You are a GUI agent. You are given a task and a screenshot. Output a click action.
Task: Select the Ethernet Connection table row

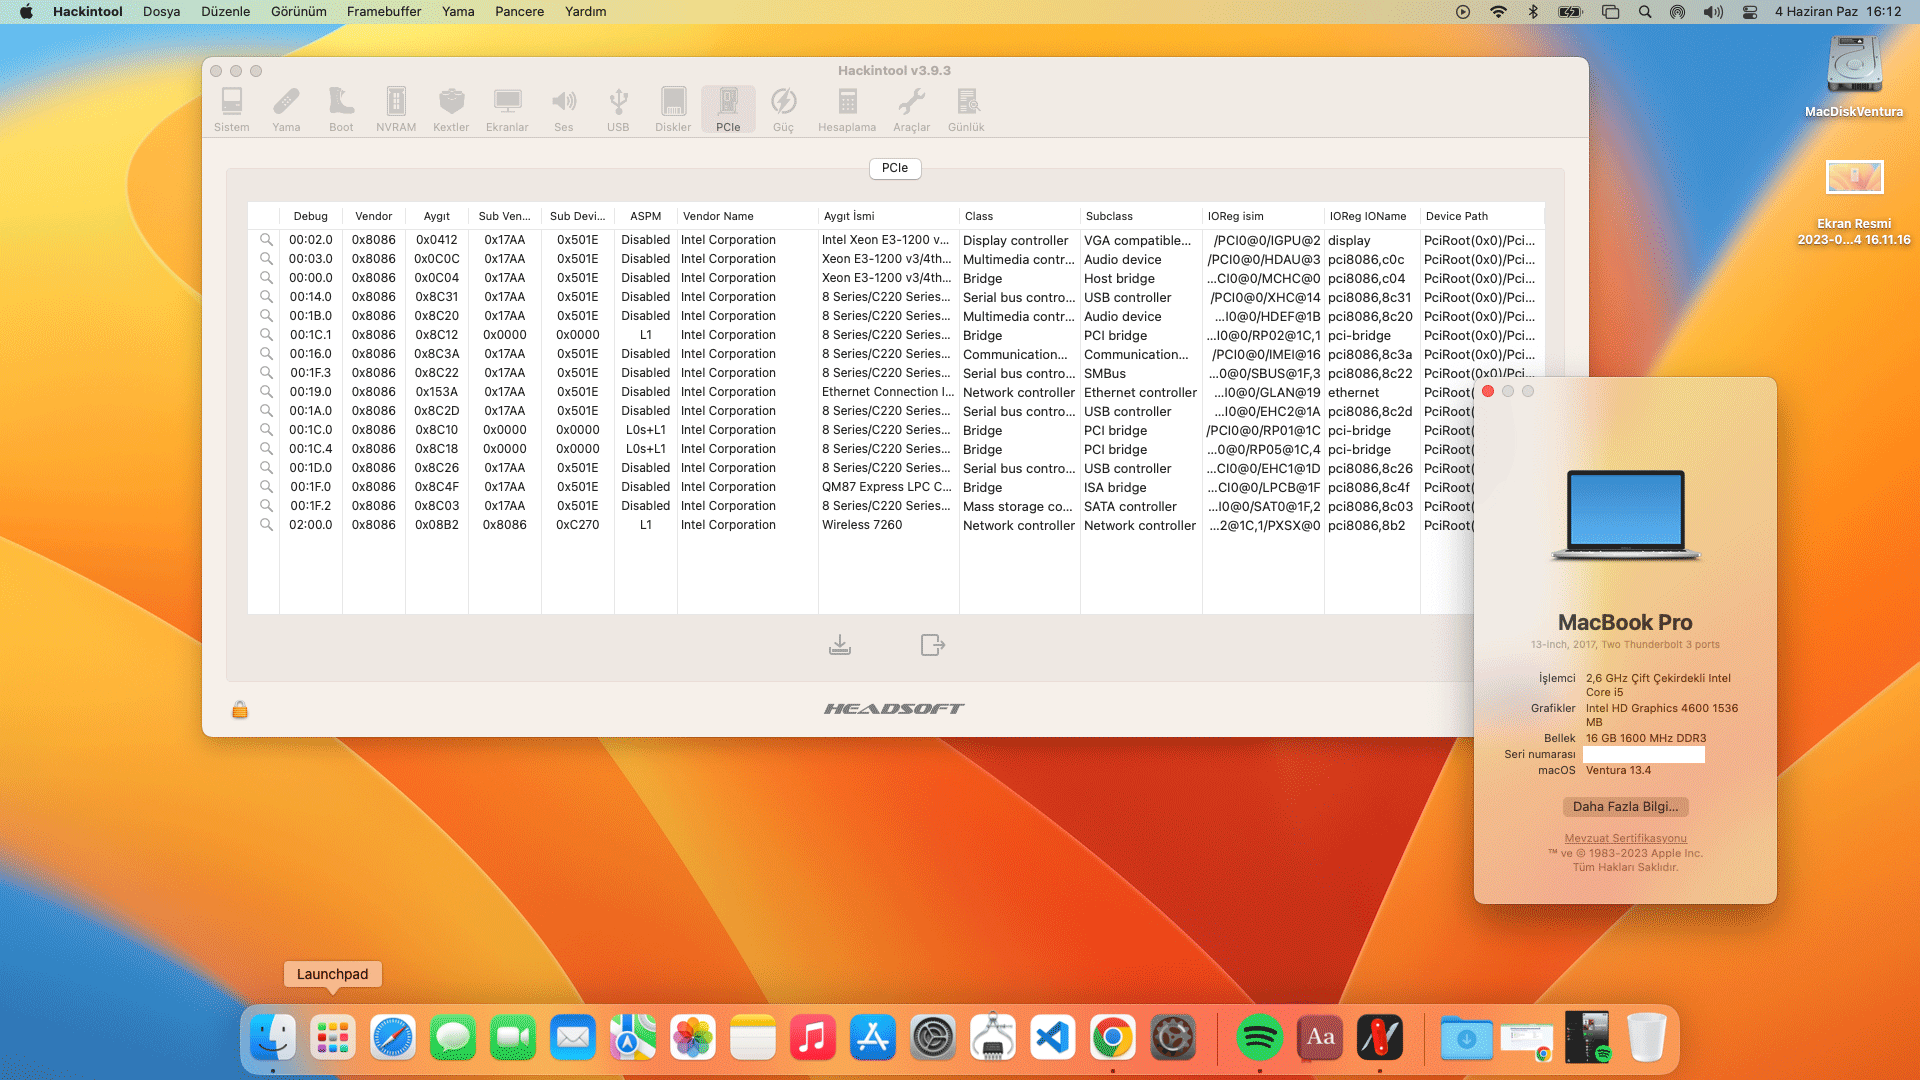[887, 392]
